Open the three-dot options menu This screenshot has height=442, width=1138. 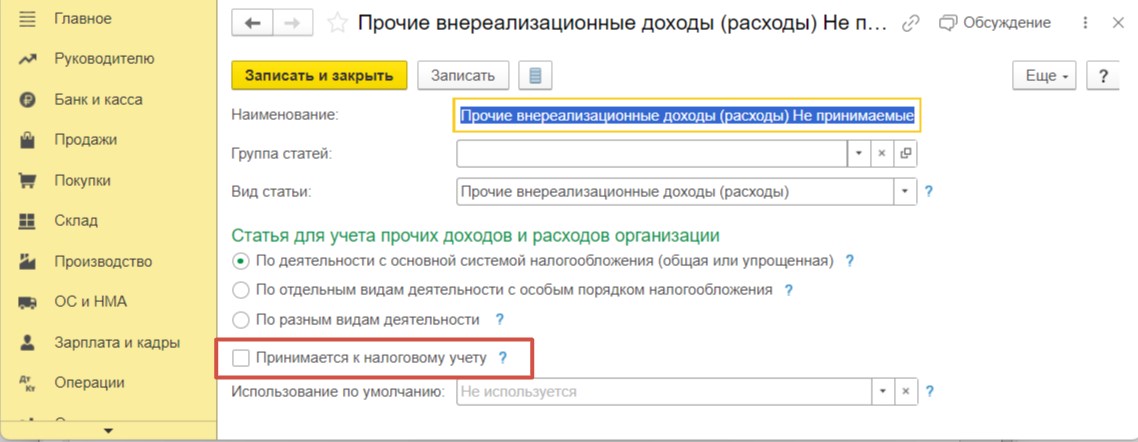[1086, 23]
